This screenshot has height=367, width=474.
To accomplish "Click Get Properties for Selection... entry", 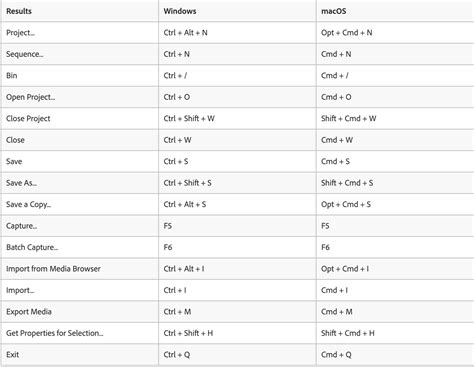I will pyautogui.click(x=55, y=333).
